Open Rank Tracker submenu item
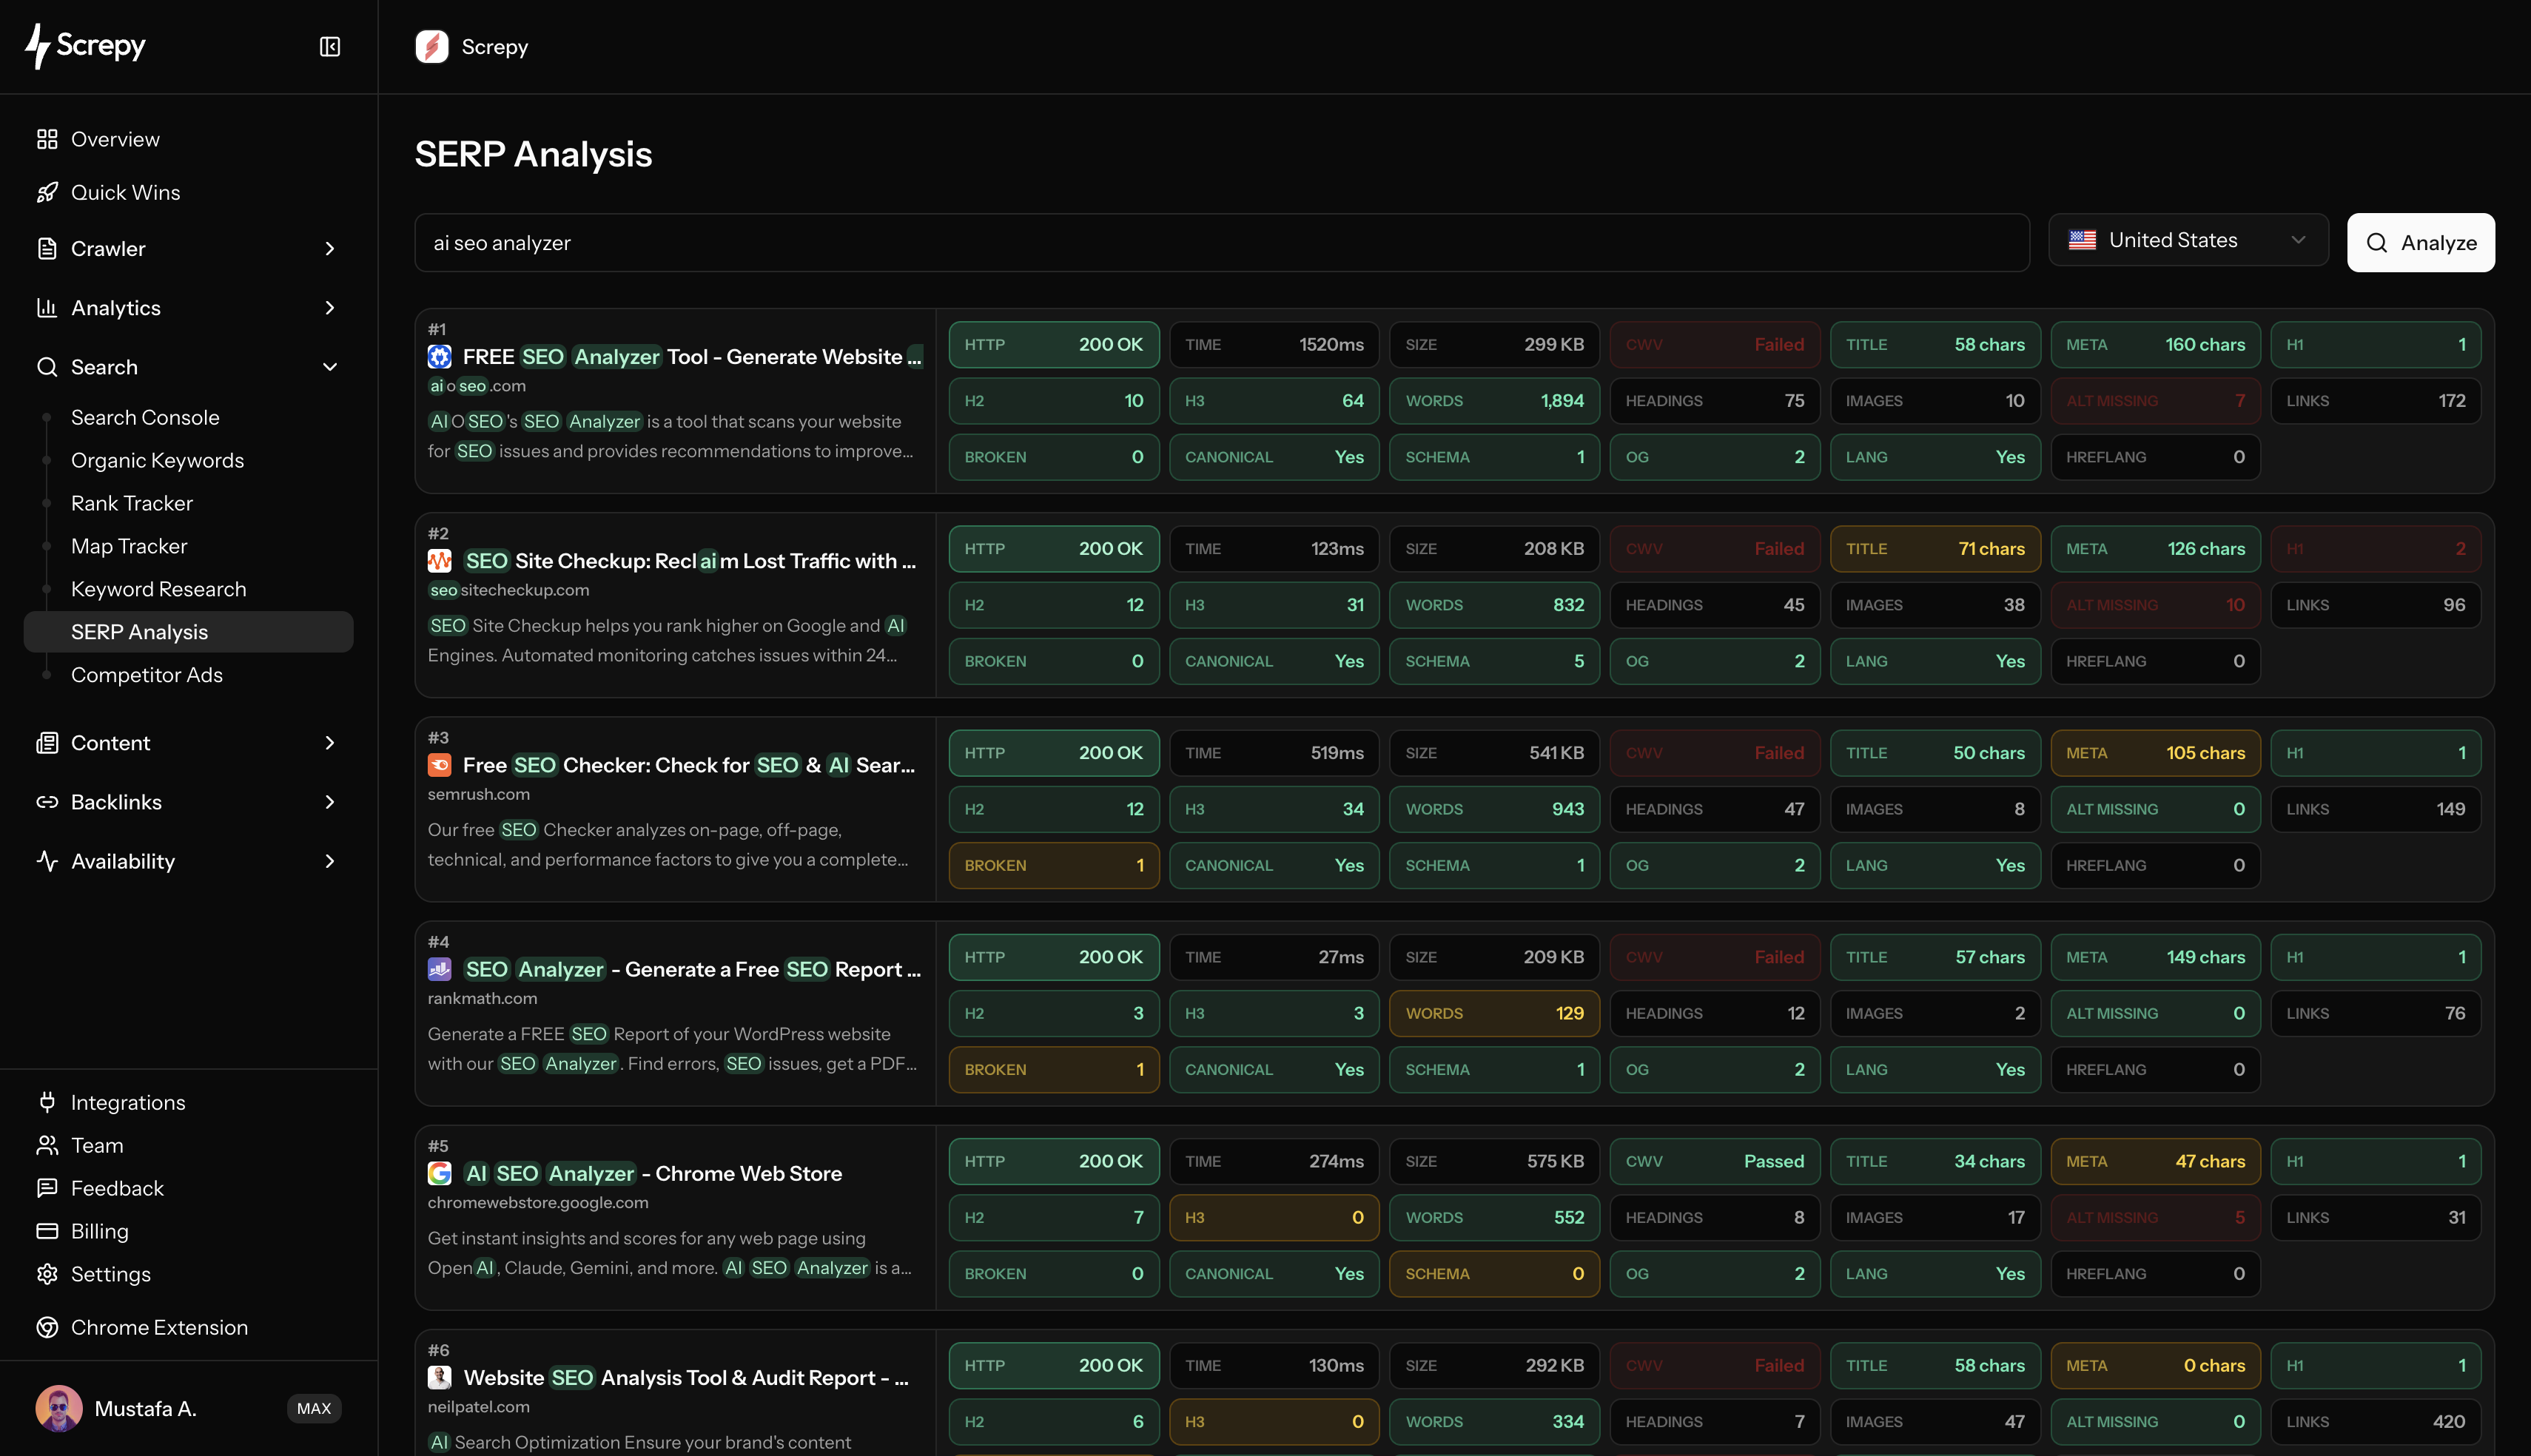Viewport: 2531px width, 1456px height. (132, 503)
